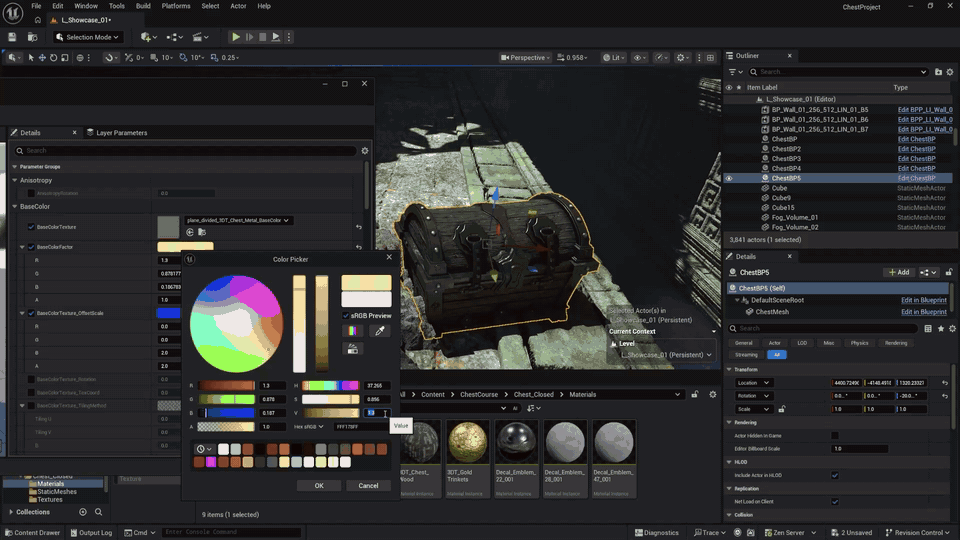This screenshot has height=540, width=960.
Task: Search collections magnifier icon
Action: click(x=99, y=512)
